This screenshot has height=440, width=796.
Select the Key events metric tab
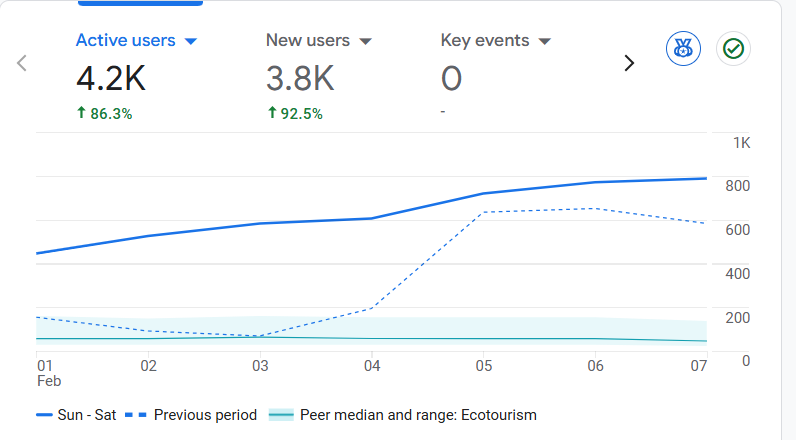485,41
